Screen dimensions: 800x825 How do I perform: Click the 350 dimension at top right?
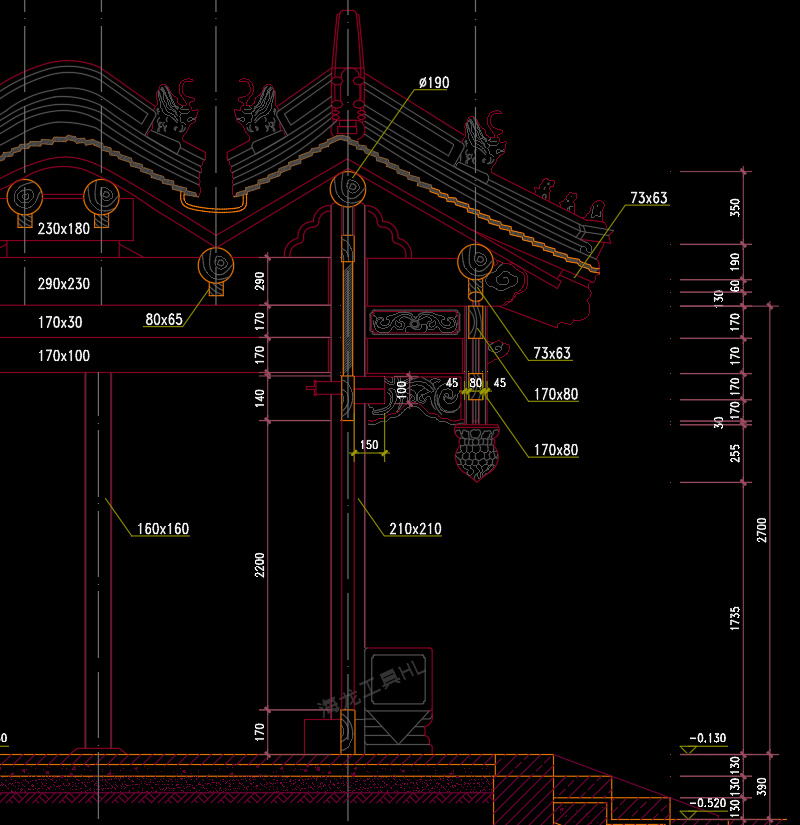tap(735, 207)
